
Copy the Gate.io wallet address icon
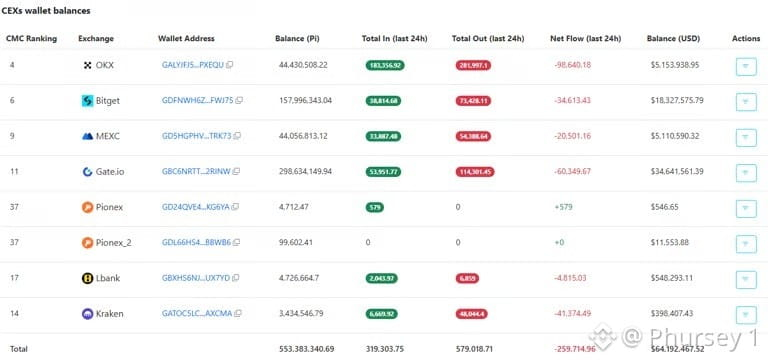(x=236, y=171)
